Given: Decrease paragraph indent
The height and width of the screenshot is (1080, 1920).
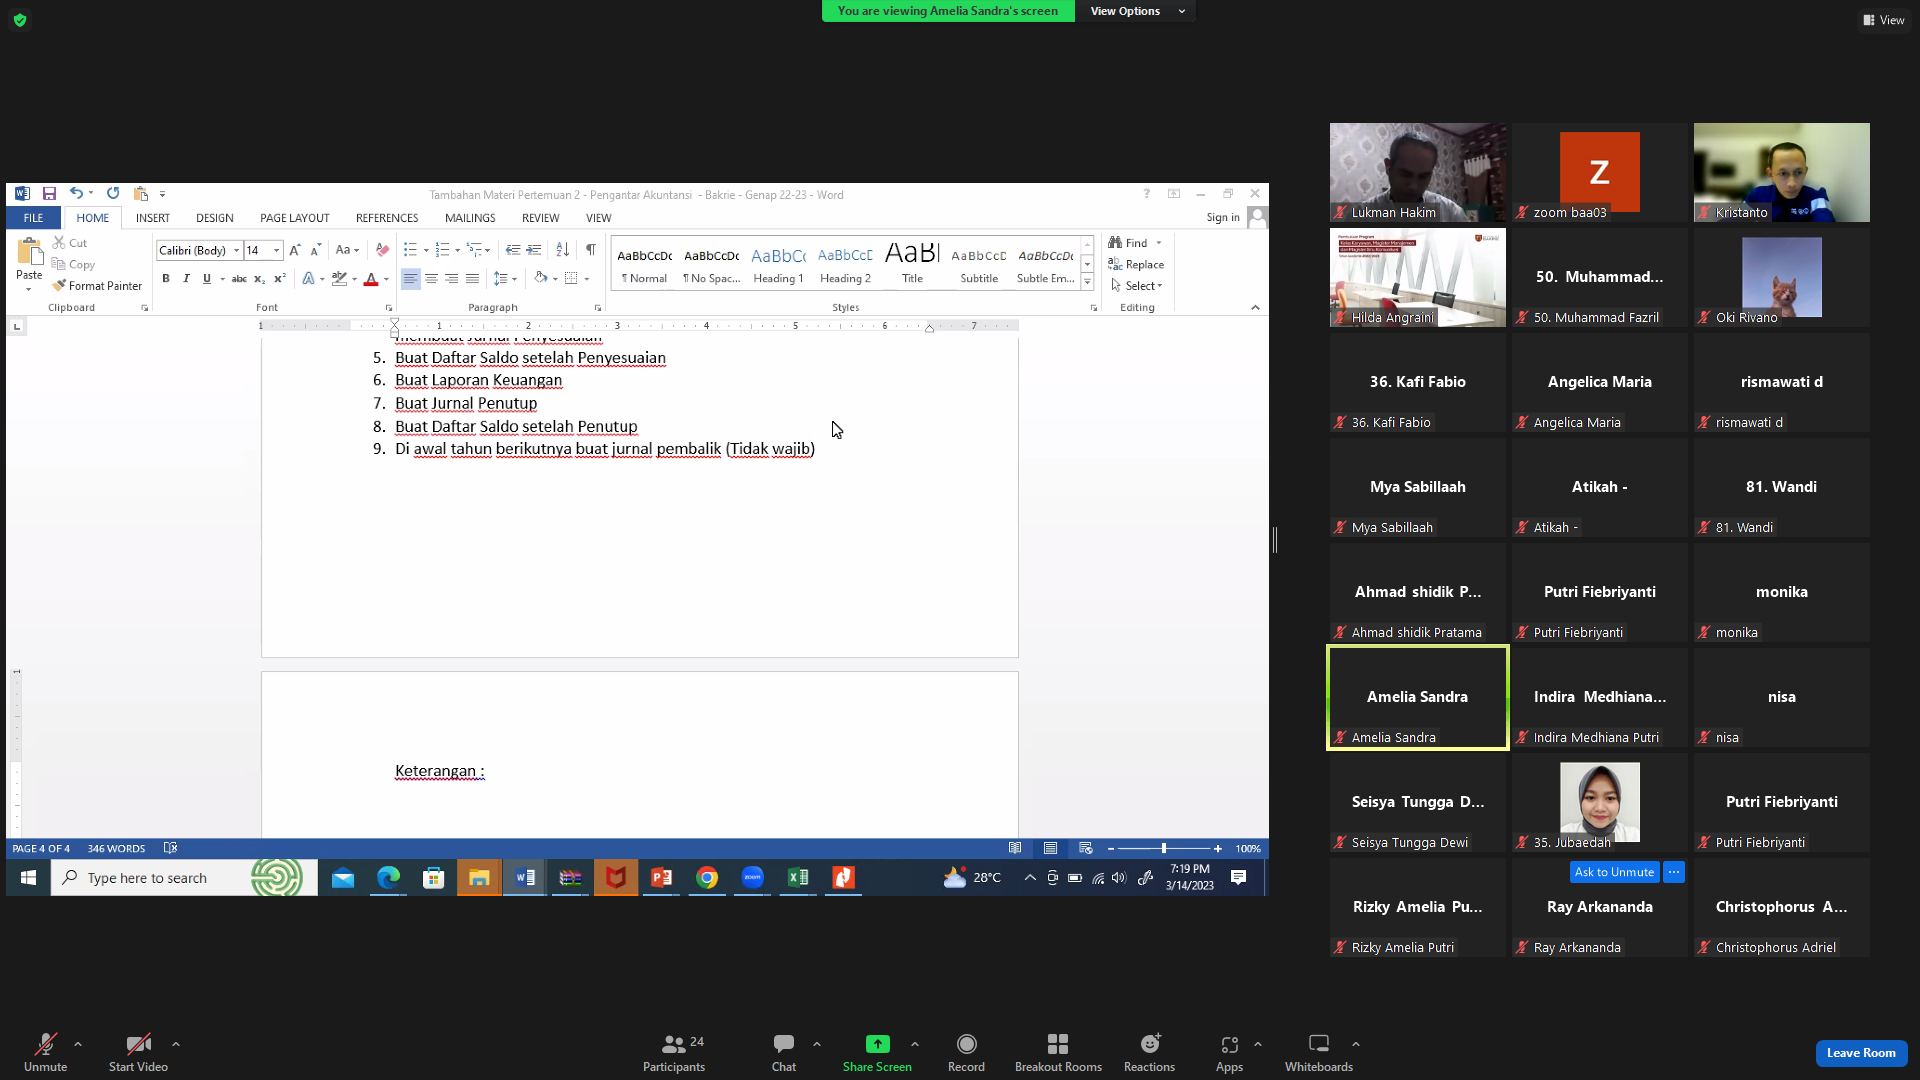Looking at the screenshot, I should 513,250.
